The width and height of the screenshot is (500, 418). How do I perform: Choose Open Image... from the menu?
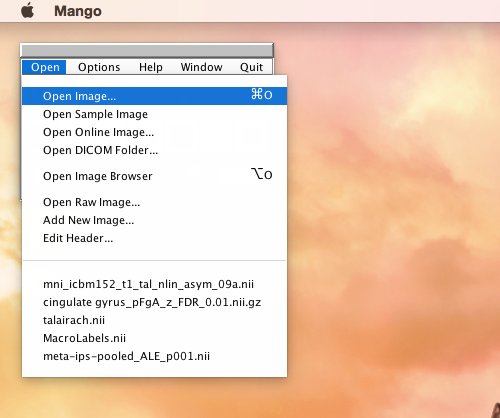click(154, 96)
